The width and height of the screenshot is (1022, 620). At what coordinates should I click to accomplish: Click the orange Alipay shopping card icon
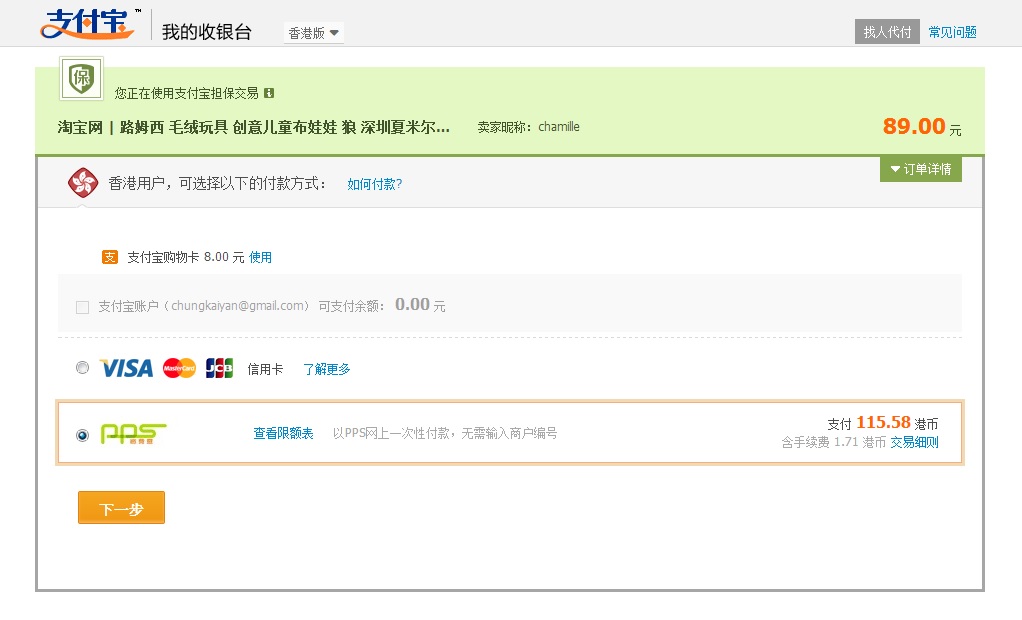(110, 257)
